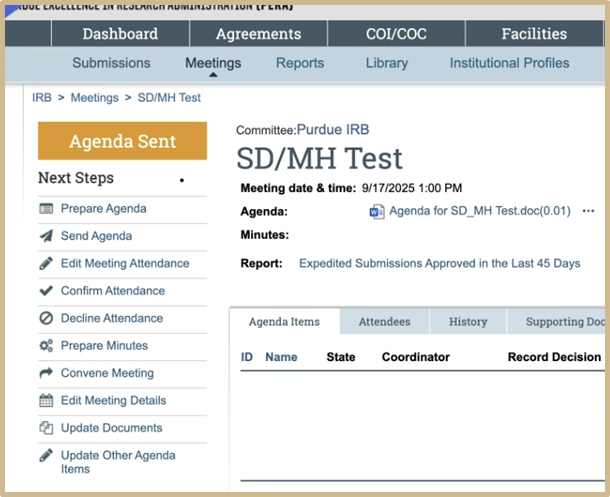Switch to the Attendees tab
This screenshot has height=497, width=610.
(x=384, y=322)
